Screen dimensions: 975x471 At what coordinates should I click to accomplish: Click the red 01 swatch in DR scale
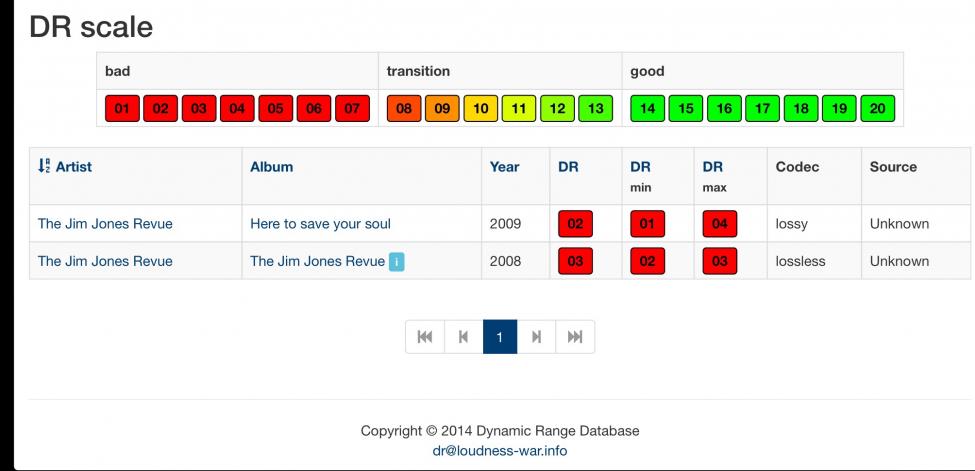pos(122,108)
